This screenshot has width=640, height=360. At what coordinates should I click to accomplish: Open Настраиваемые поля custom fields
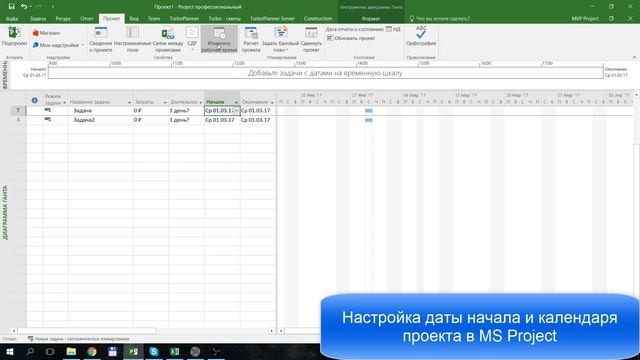tap(132, 39)
